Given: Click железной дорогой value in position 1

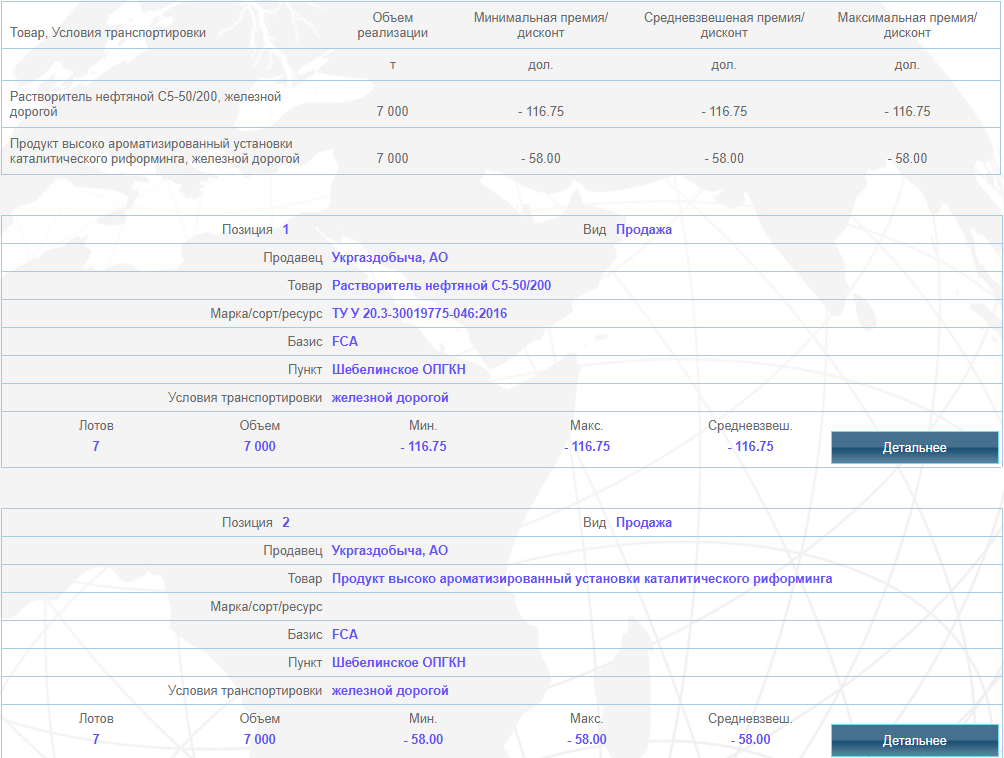Looking at the screenshot, I should (x=390, y=398).
